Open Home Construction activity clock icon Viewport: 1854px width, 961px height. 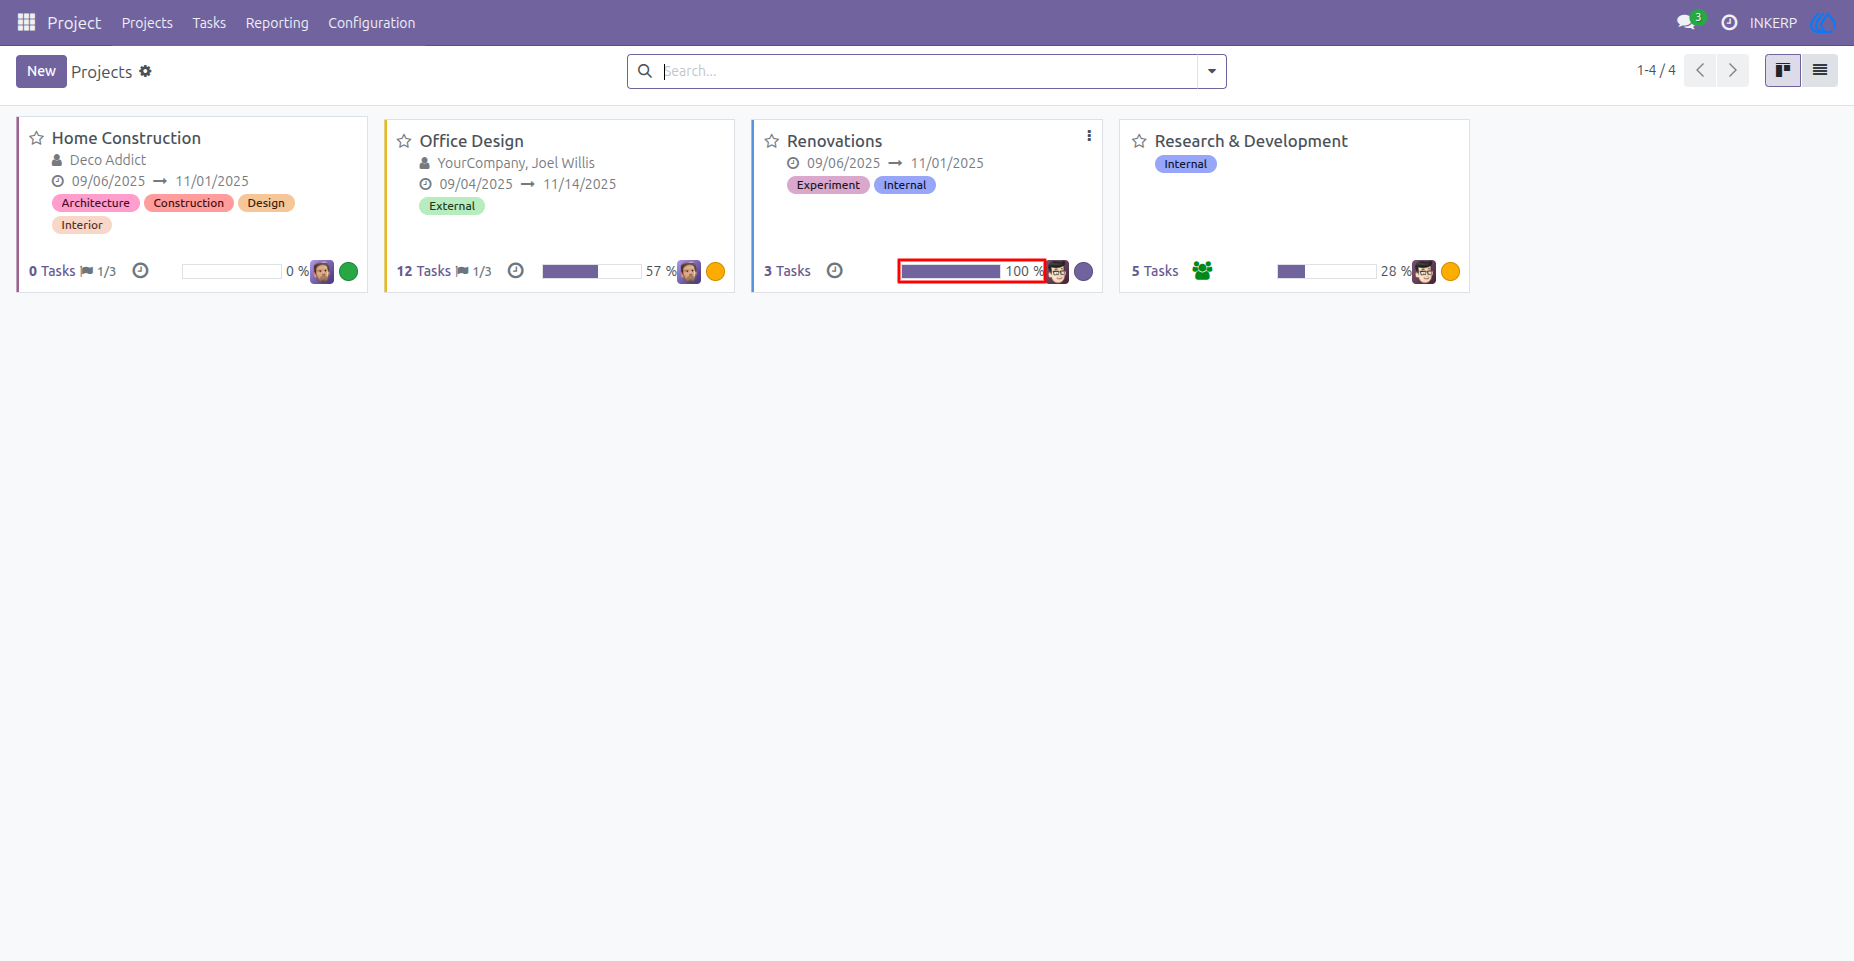pos(141,271)
